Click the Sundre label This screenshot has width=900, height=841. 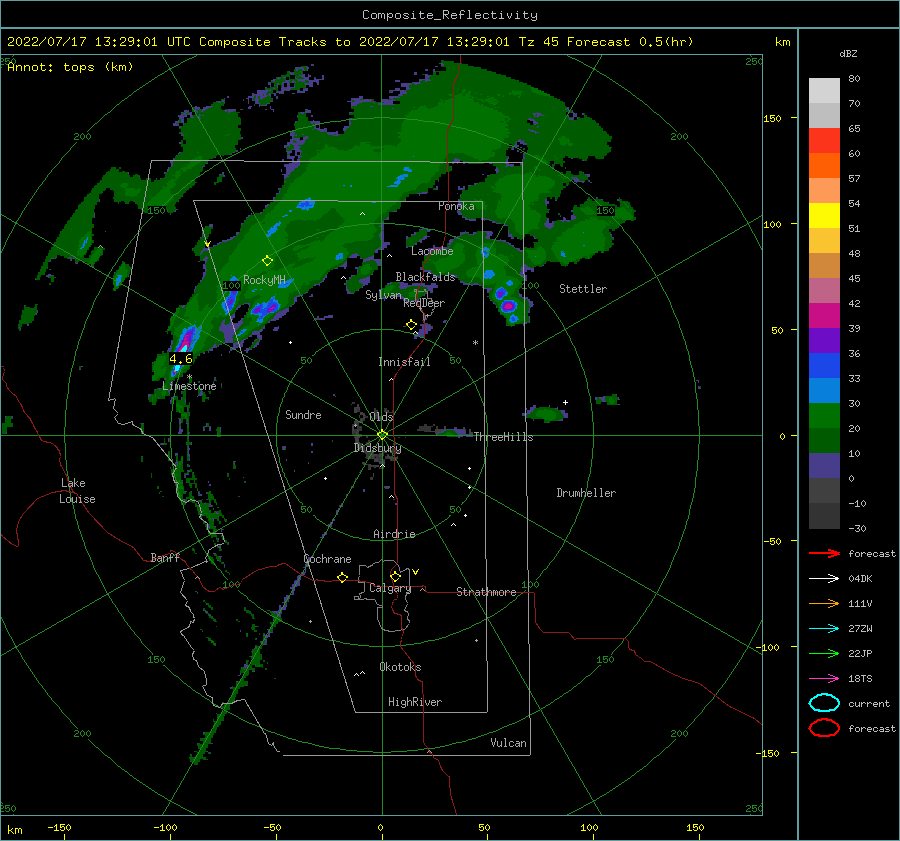coord(303,415)
